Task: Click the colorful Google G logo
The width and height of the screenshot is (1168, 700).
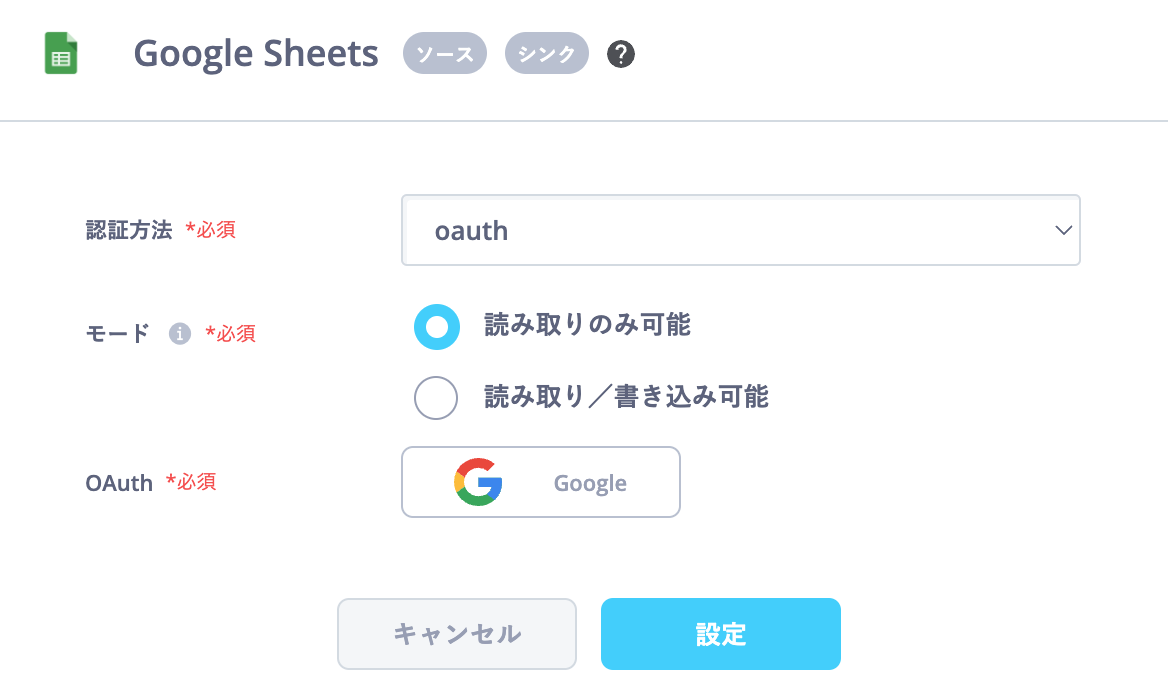Action: click(478, 482)
